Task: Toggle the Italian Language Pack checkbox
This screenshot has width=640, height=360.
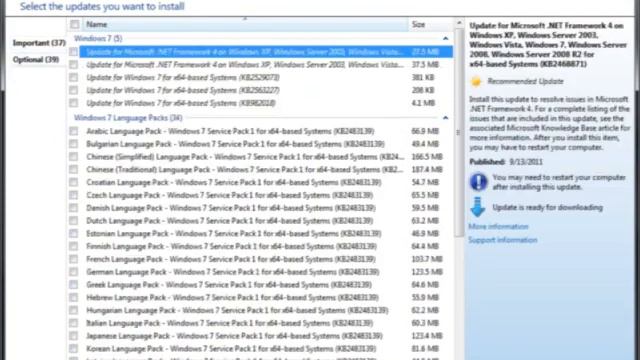Action: [x=73, y=323]
